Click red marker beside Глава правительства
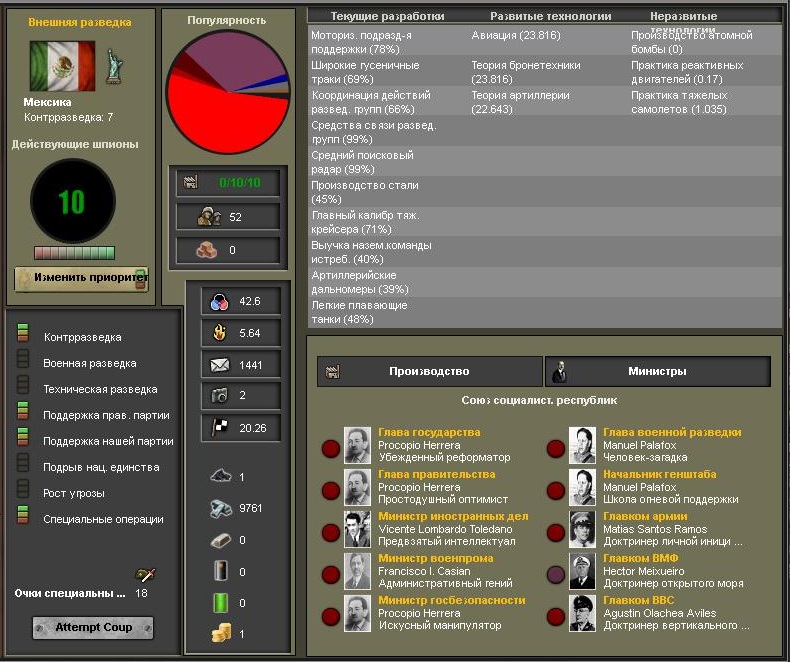The height and width of the screenshot is (662, 790). pos(331,490)
